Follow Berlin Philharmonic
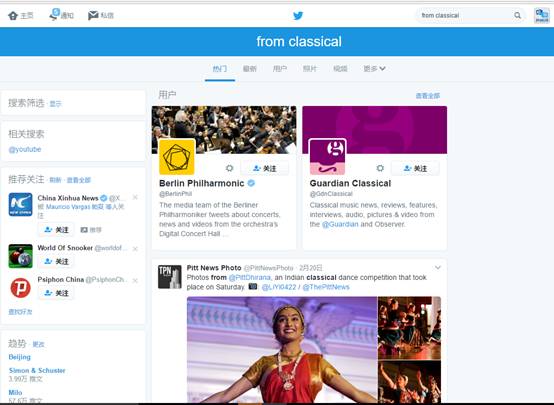554x405 pixels. pyautogui.click(x=265, y=168)
